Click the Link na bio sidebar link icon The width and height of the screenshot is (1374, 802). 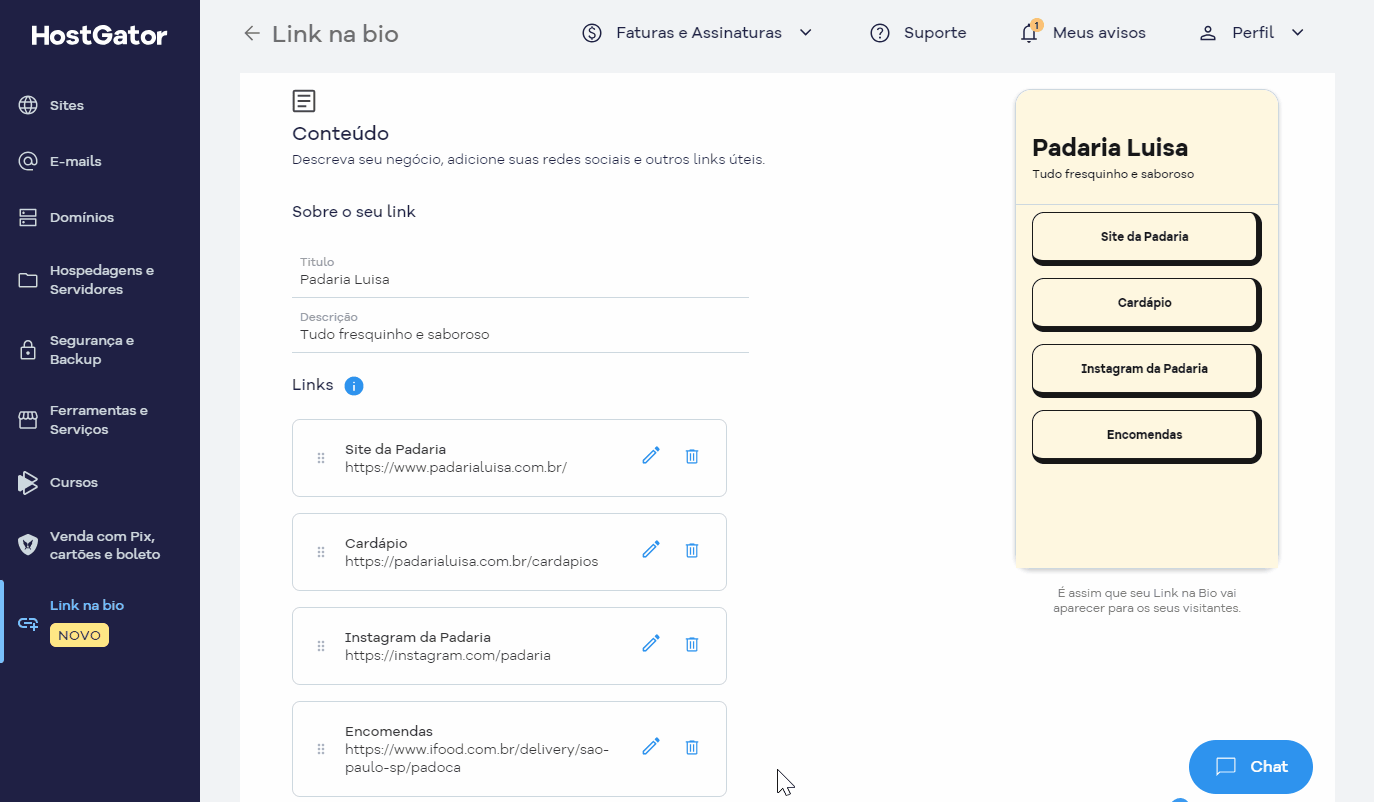click(28, 623)
